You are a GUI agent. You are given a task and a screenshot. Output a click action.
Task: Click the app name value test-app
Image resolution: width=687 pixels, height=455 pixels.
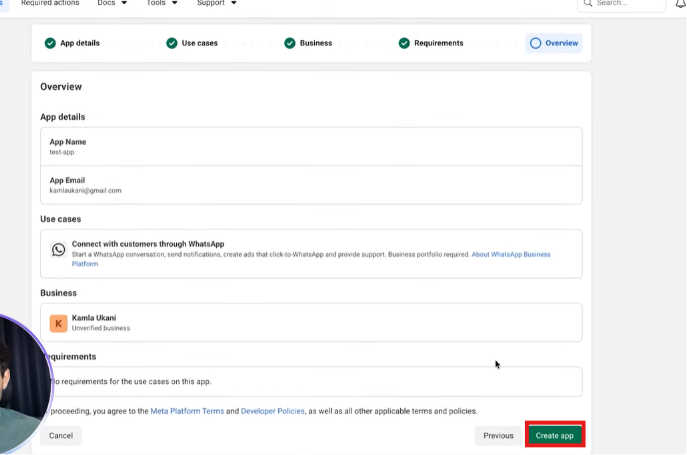point(62,152)
